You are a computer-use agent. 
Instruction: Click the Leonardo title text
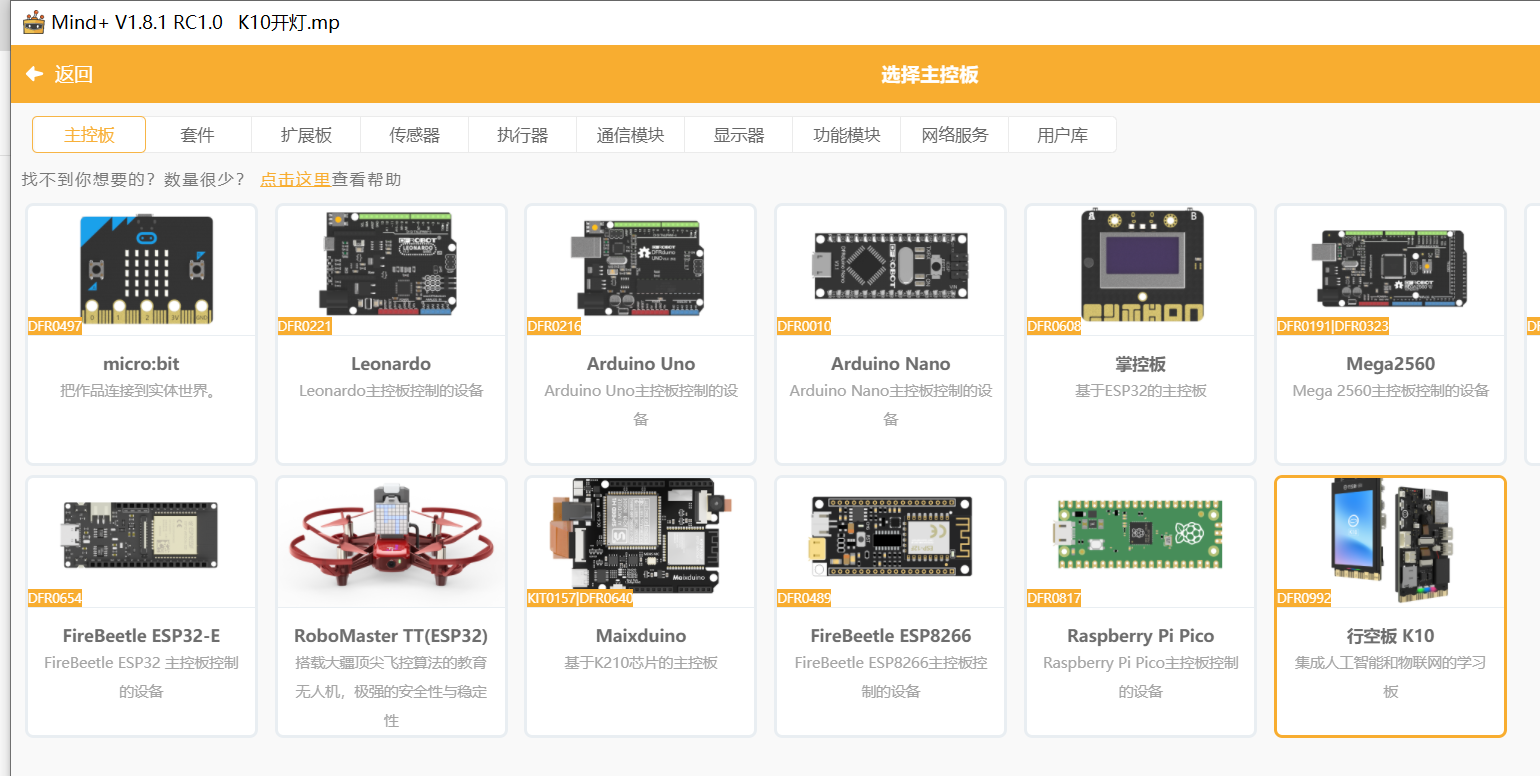point(391,364)
